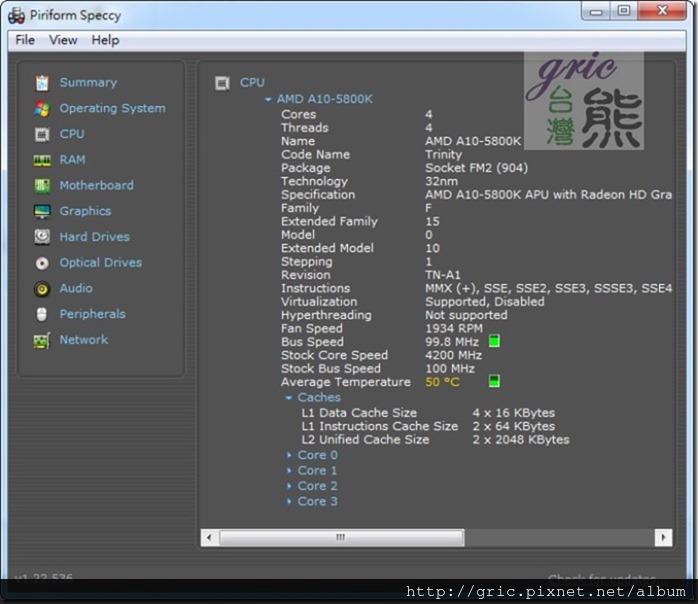Select the Hard Drives icon
698x604 pixels.
tap(42, 237)
